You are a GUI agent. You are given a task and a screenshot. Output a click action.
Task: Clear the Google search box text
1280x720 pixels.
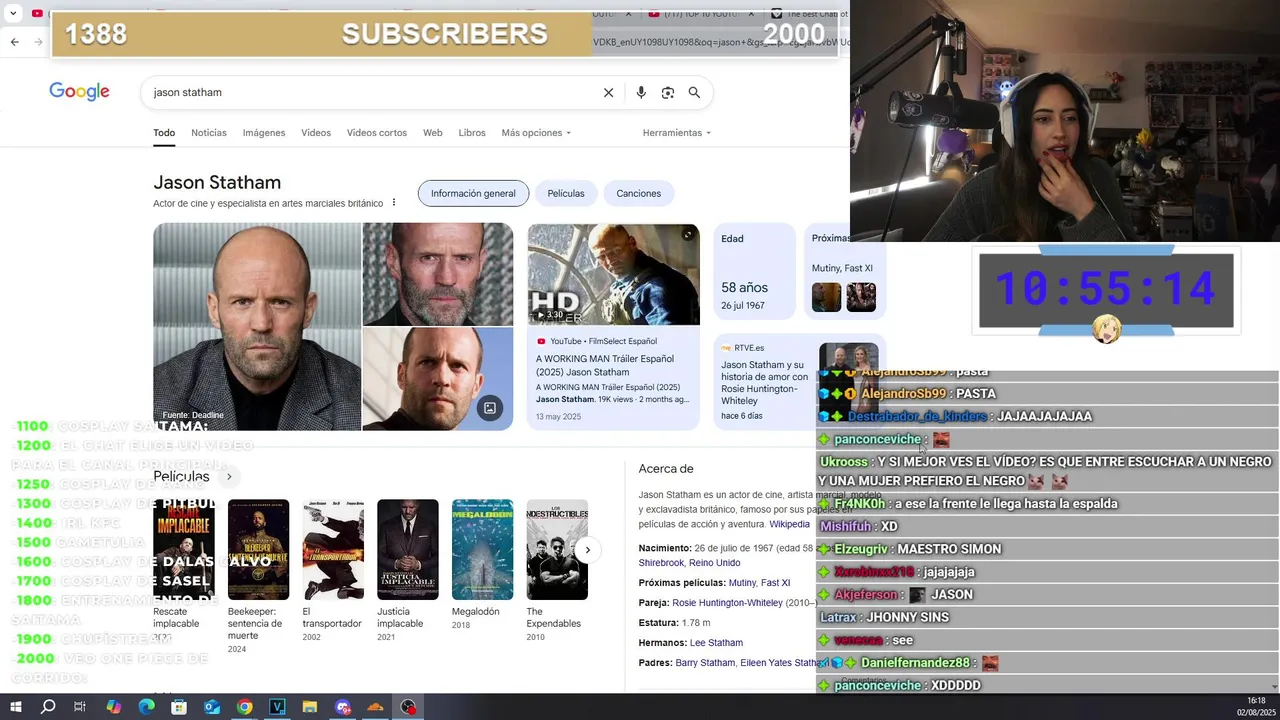coord(608,92)
